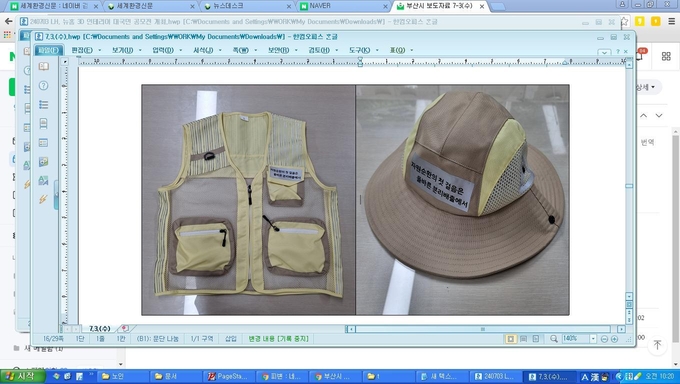
Task: Toggle 변경 내용 기록 중지 tracking status
Action: pos(278,338)
